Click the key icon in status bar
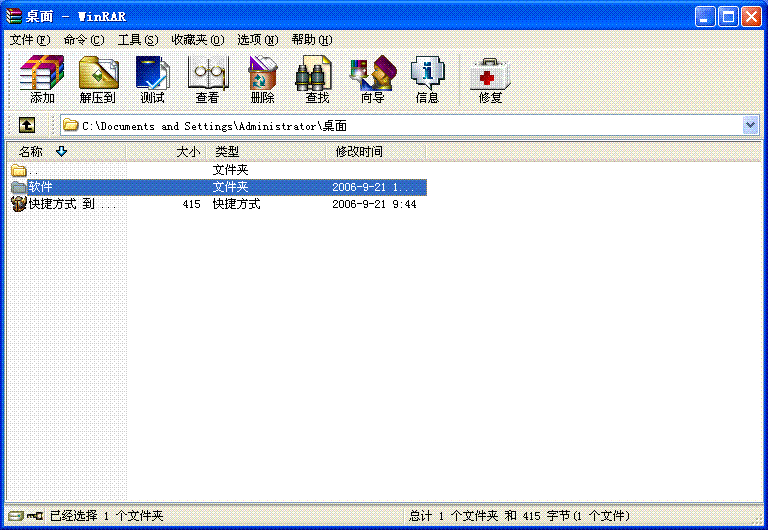 (35, 516)
